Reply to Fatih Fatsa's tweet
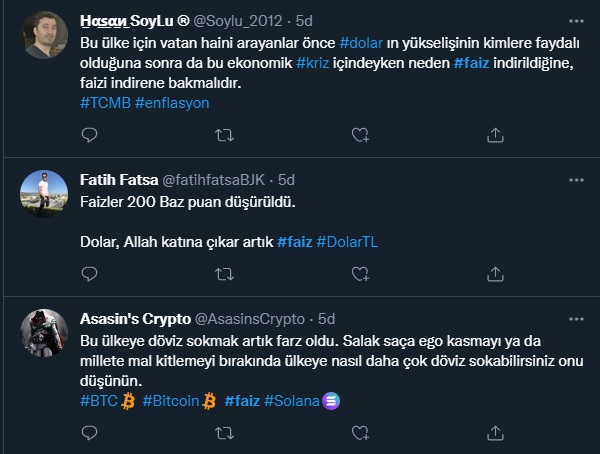The height and width of the screenshot is (454, 600). (89, 272)
